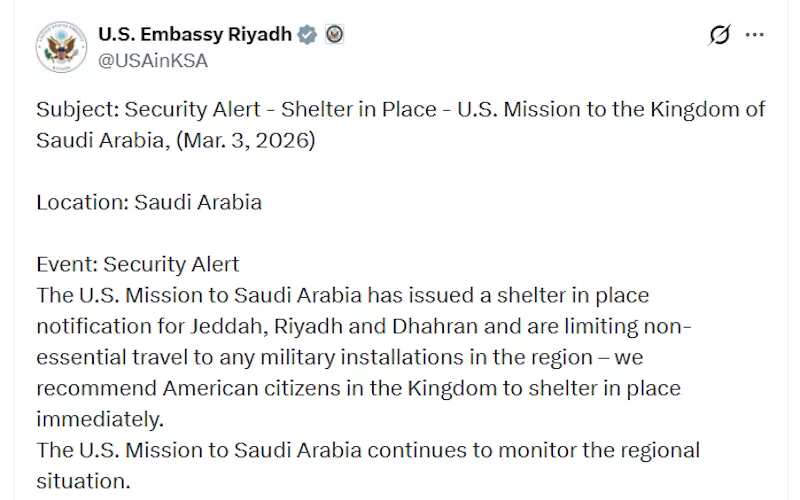Click the (Mar. 3, 2026) date text

tap(248, 140)
